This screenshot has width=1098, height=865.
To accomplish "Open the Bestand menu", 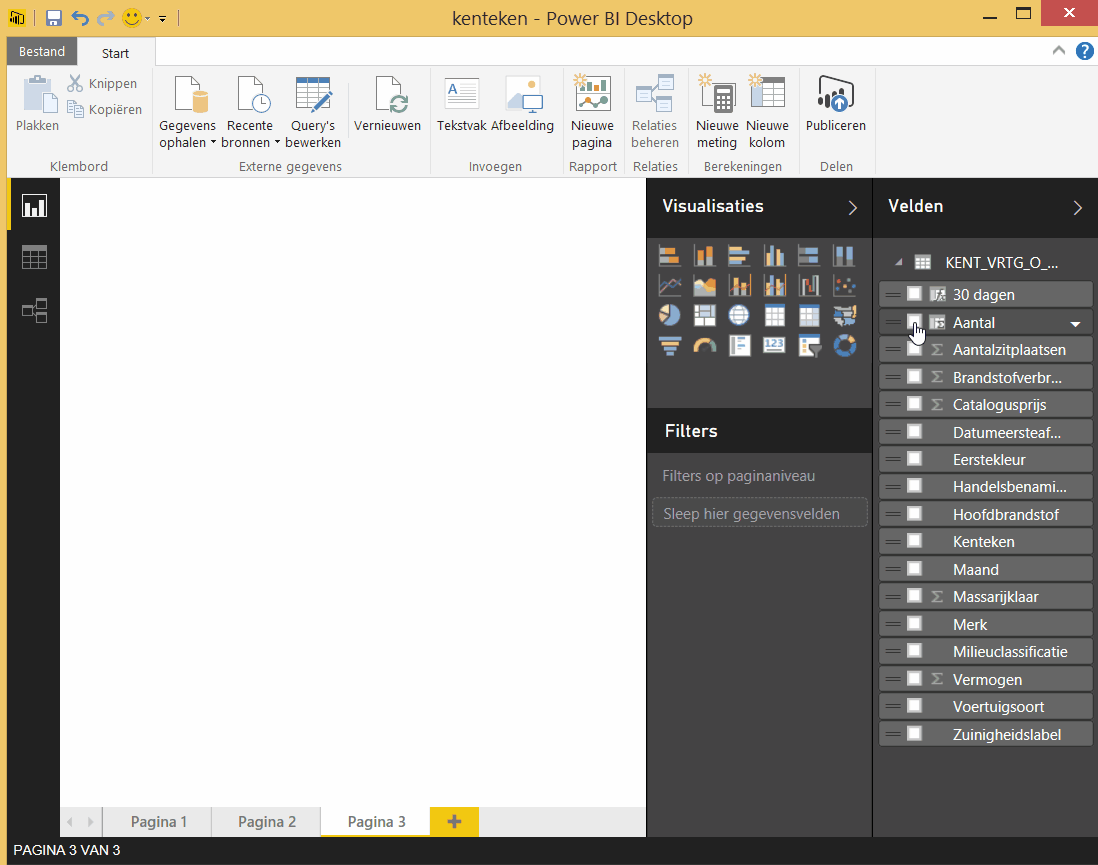I will pos(42,52).
